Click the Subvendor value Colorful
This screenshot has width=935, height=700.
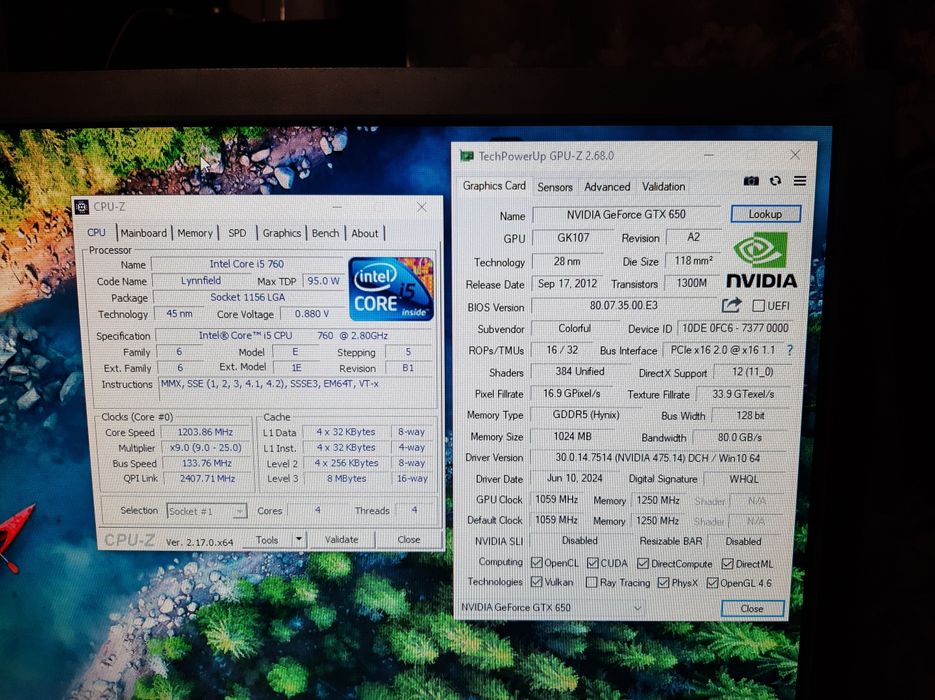[x=574, y=329]
